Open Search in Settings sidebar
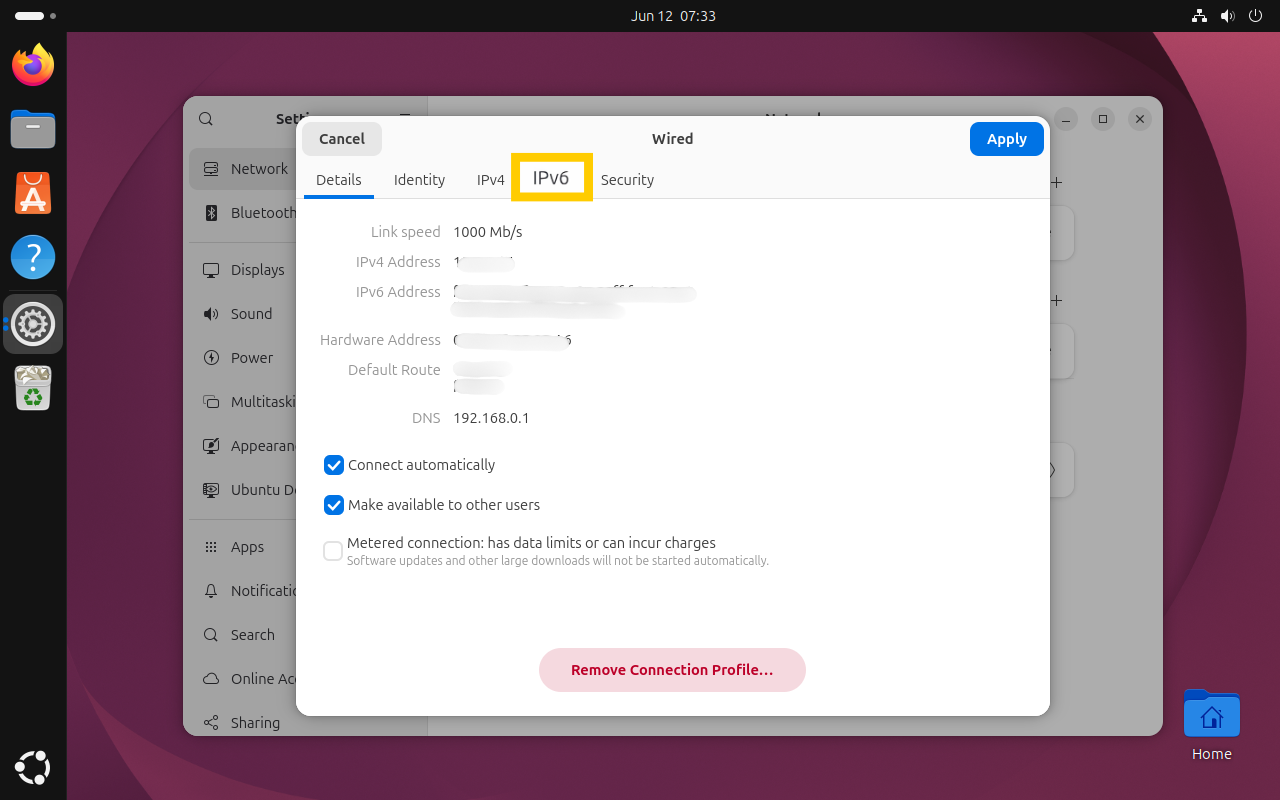The height and width of the screenshot is (800, 1280). 243,635
